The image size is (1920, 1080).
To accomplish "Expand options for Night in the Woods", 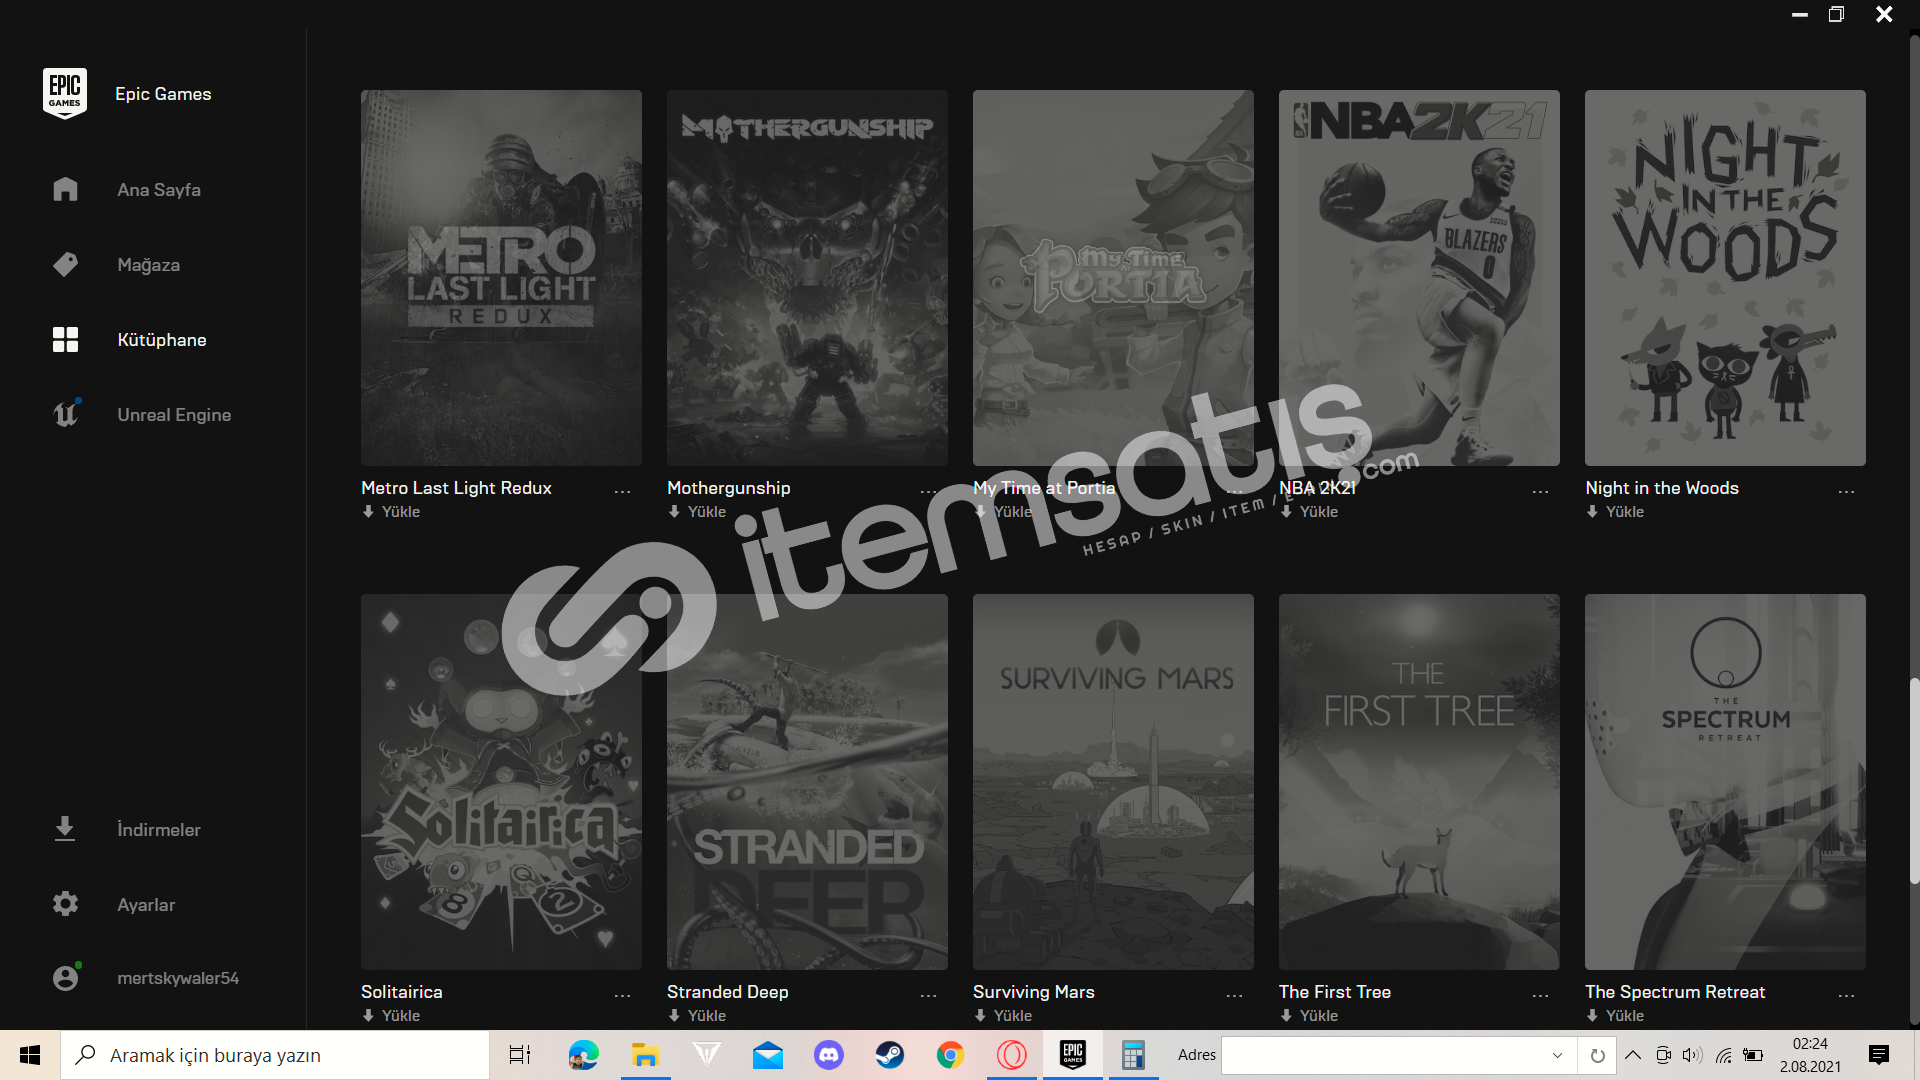I will click(1846, 491).
